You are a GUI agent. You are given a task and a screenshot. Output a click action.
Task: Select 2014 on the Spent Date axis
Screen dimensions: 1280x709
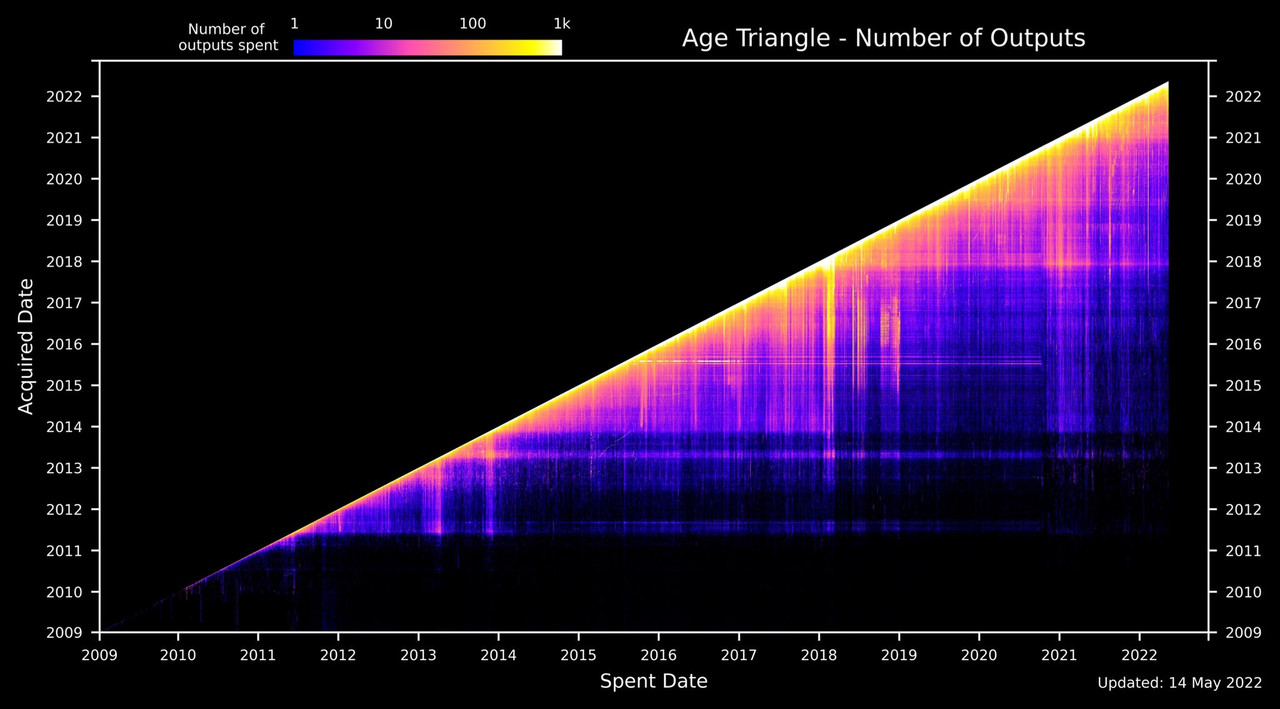pyautogui.click(x=498, y=654)
